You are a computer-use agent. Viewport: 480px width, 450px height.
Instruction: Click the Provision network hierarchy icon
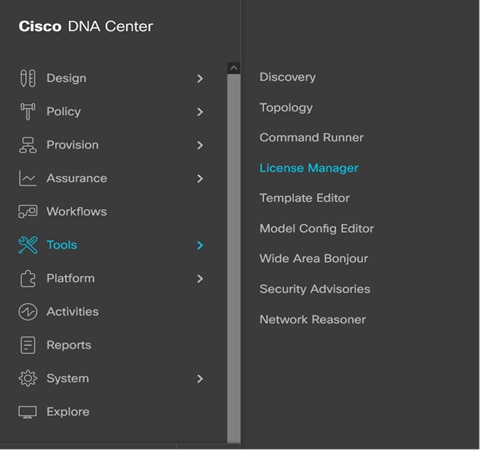pos(28,145)
